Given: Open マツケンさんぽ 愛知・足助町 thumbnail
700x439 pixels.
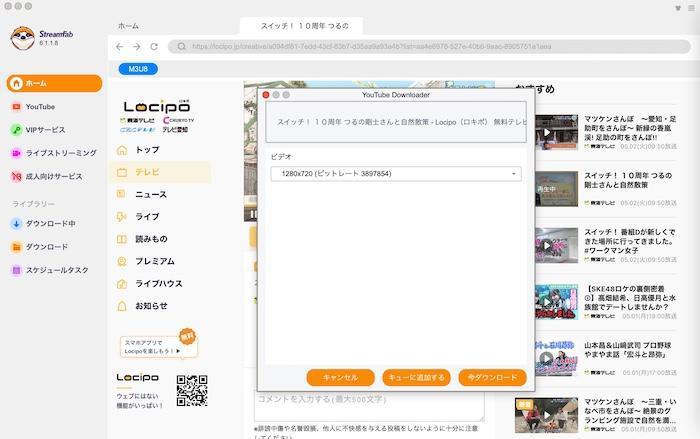Looking at the screenshot, I should pyautogui.click(x=557, y=132).
